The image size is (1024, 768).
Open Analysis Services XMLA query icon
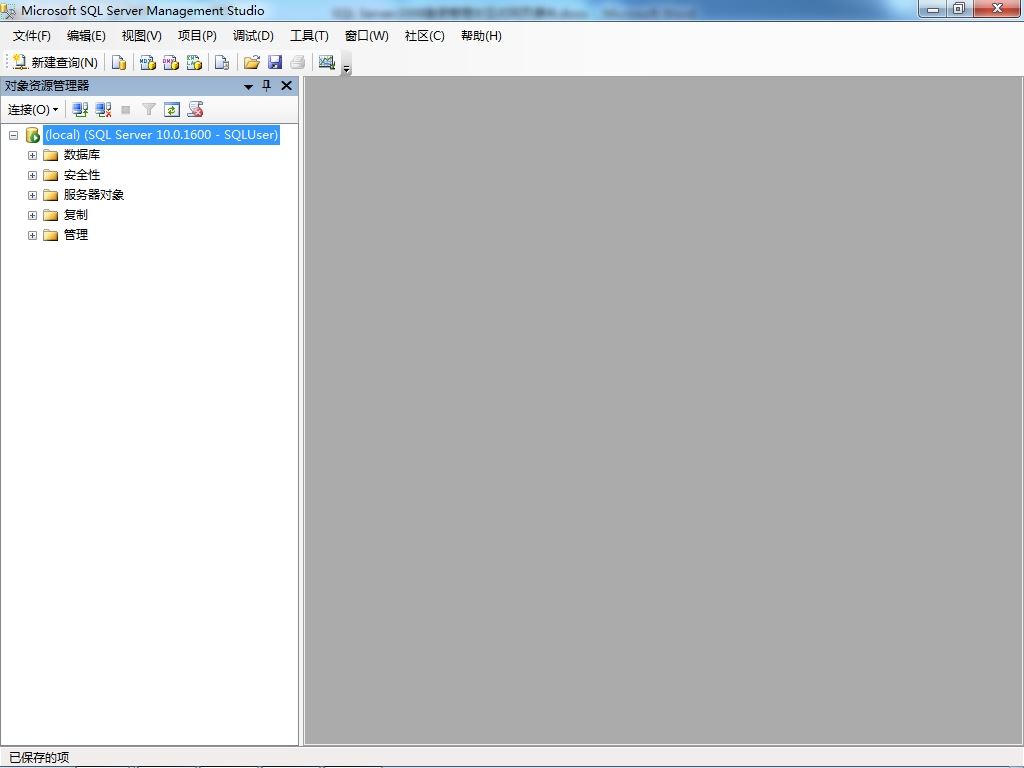pyautogui.click(x=195, y=62)
